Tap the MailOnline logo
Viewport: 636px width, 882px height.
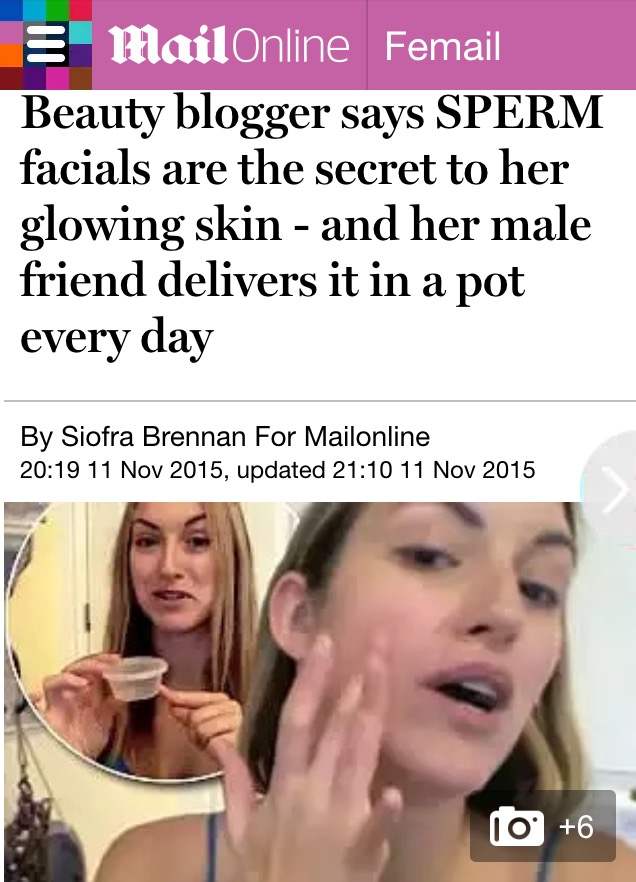coord(229,45)
